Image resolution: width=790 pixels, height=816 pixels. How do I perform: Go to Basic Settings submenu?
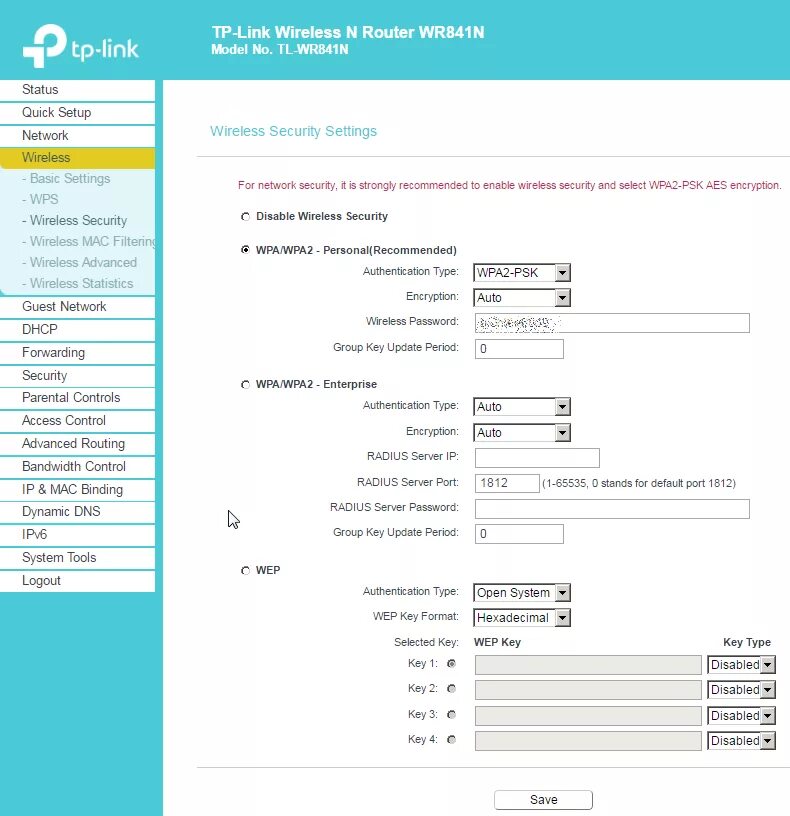tap(70, 178)
